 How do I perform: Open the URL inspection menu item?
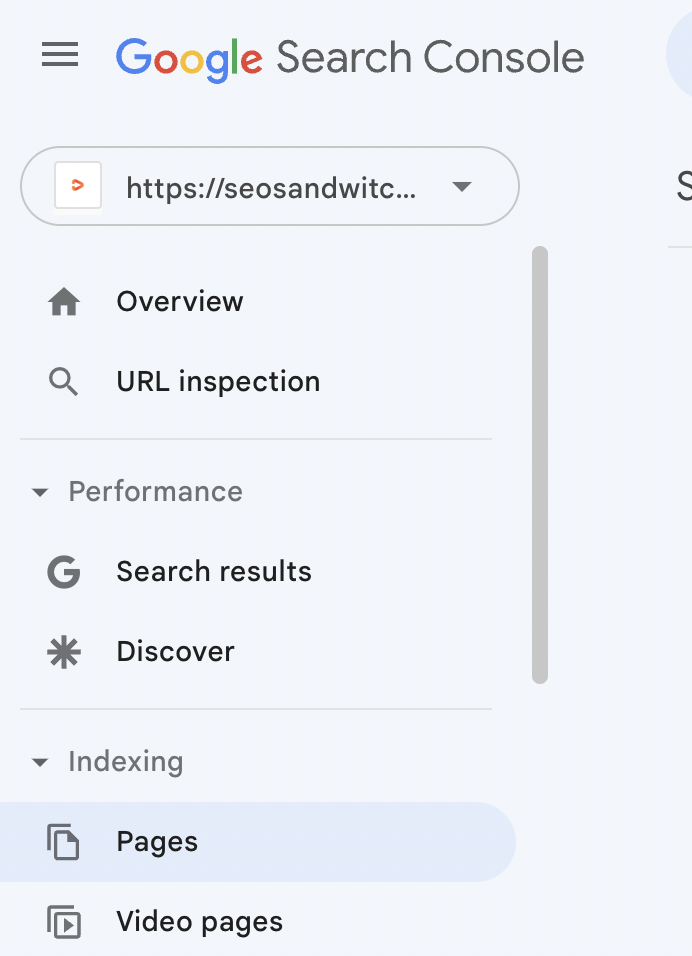pos(218,382)
